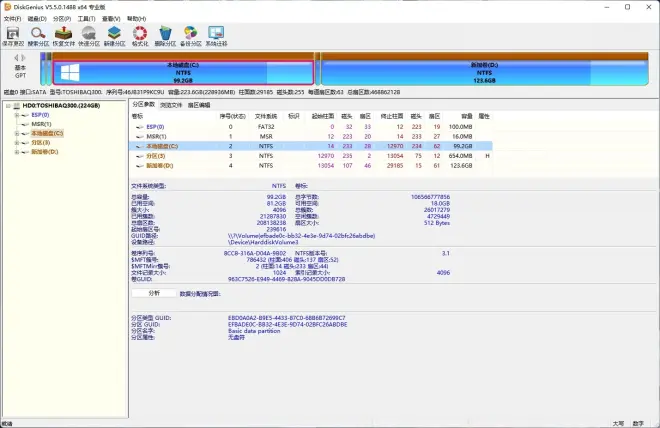The width and height of the screenshot is (660, 428).
Task: Collapse the HD0:TOSHIBAQ300 tree node
Action: tap(8, 106)
